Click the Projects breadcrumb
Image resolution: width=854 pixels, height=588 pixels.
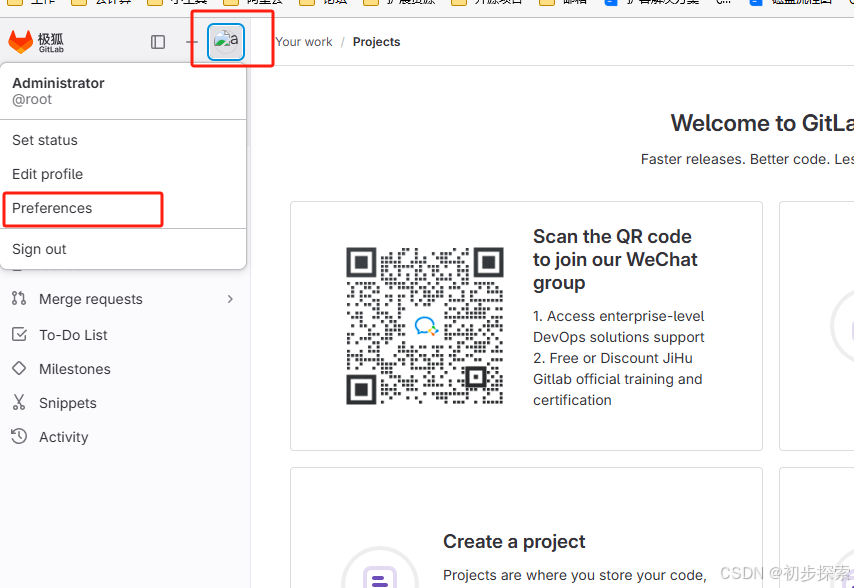coord(376,42)
